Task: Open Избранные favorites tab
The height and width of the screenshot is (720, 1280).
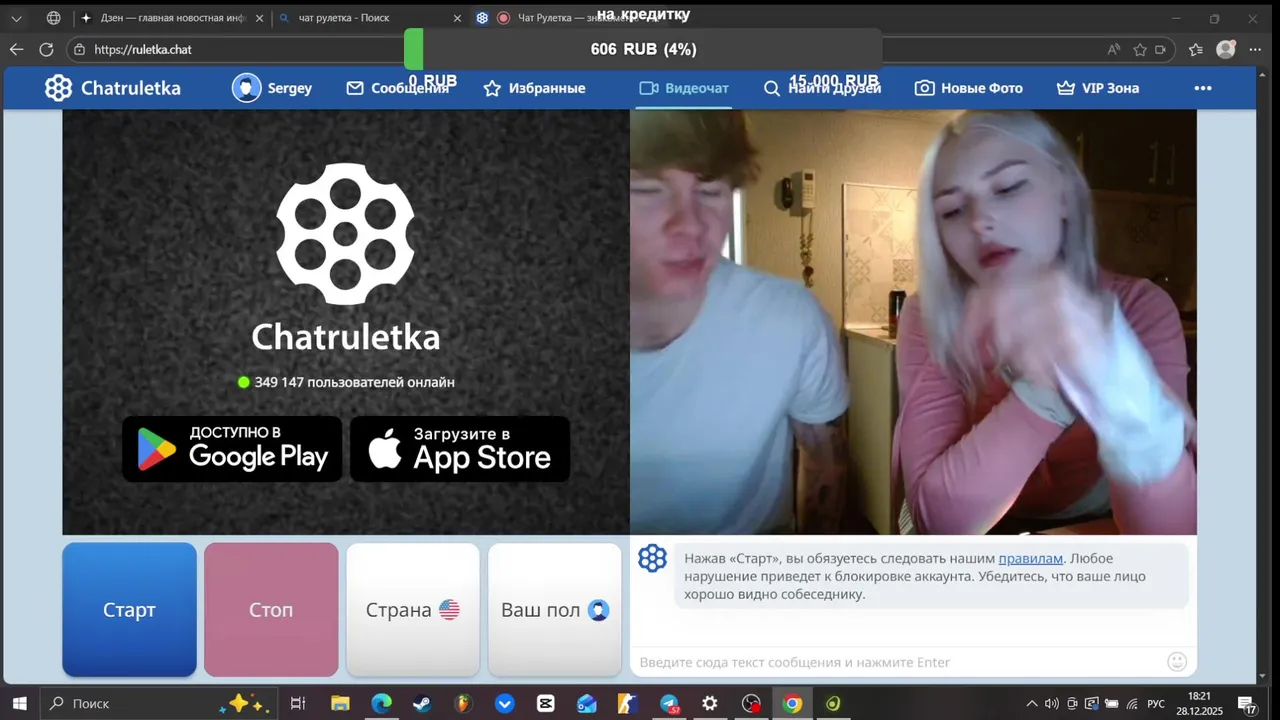Action: click(x=534, y=88)
